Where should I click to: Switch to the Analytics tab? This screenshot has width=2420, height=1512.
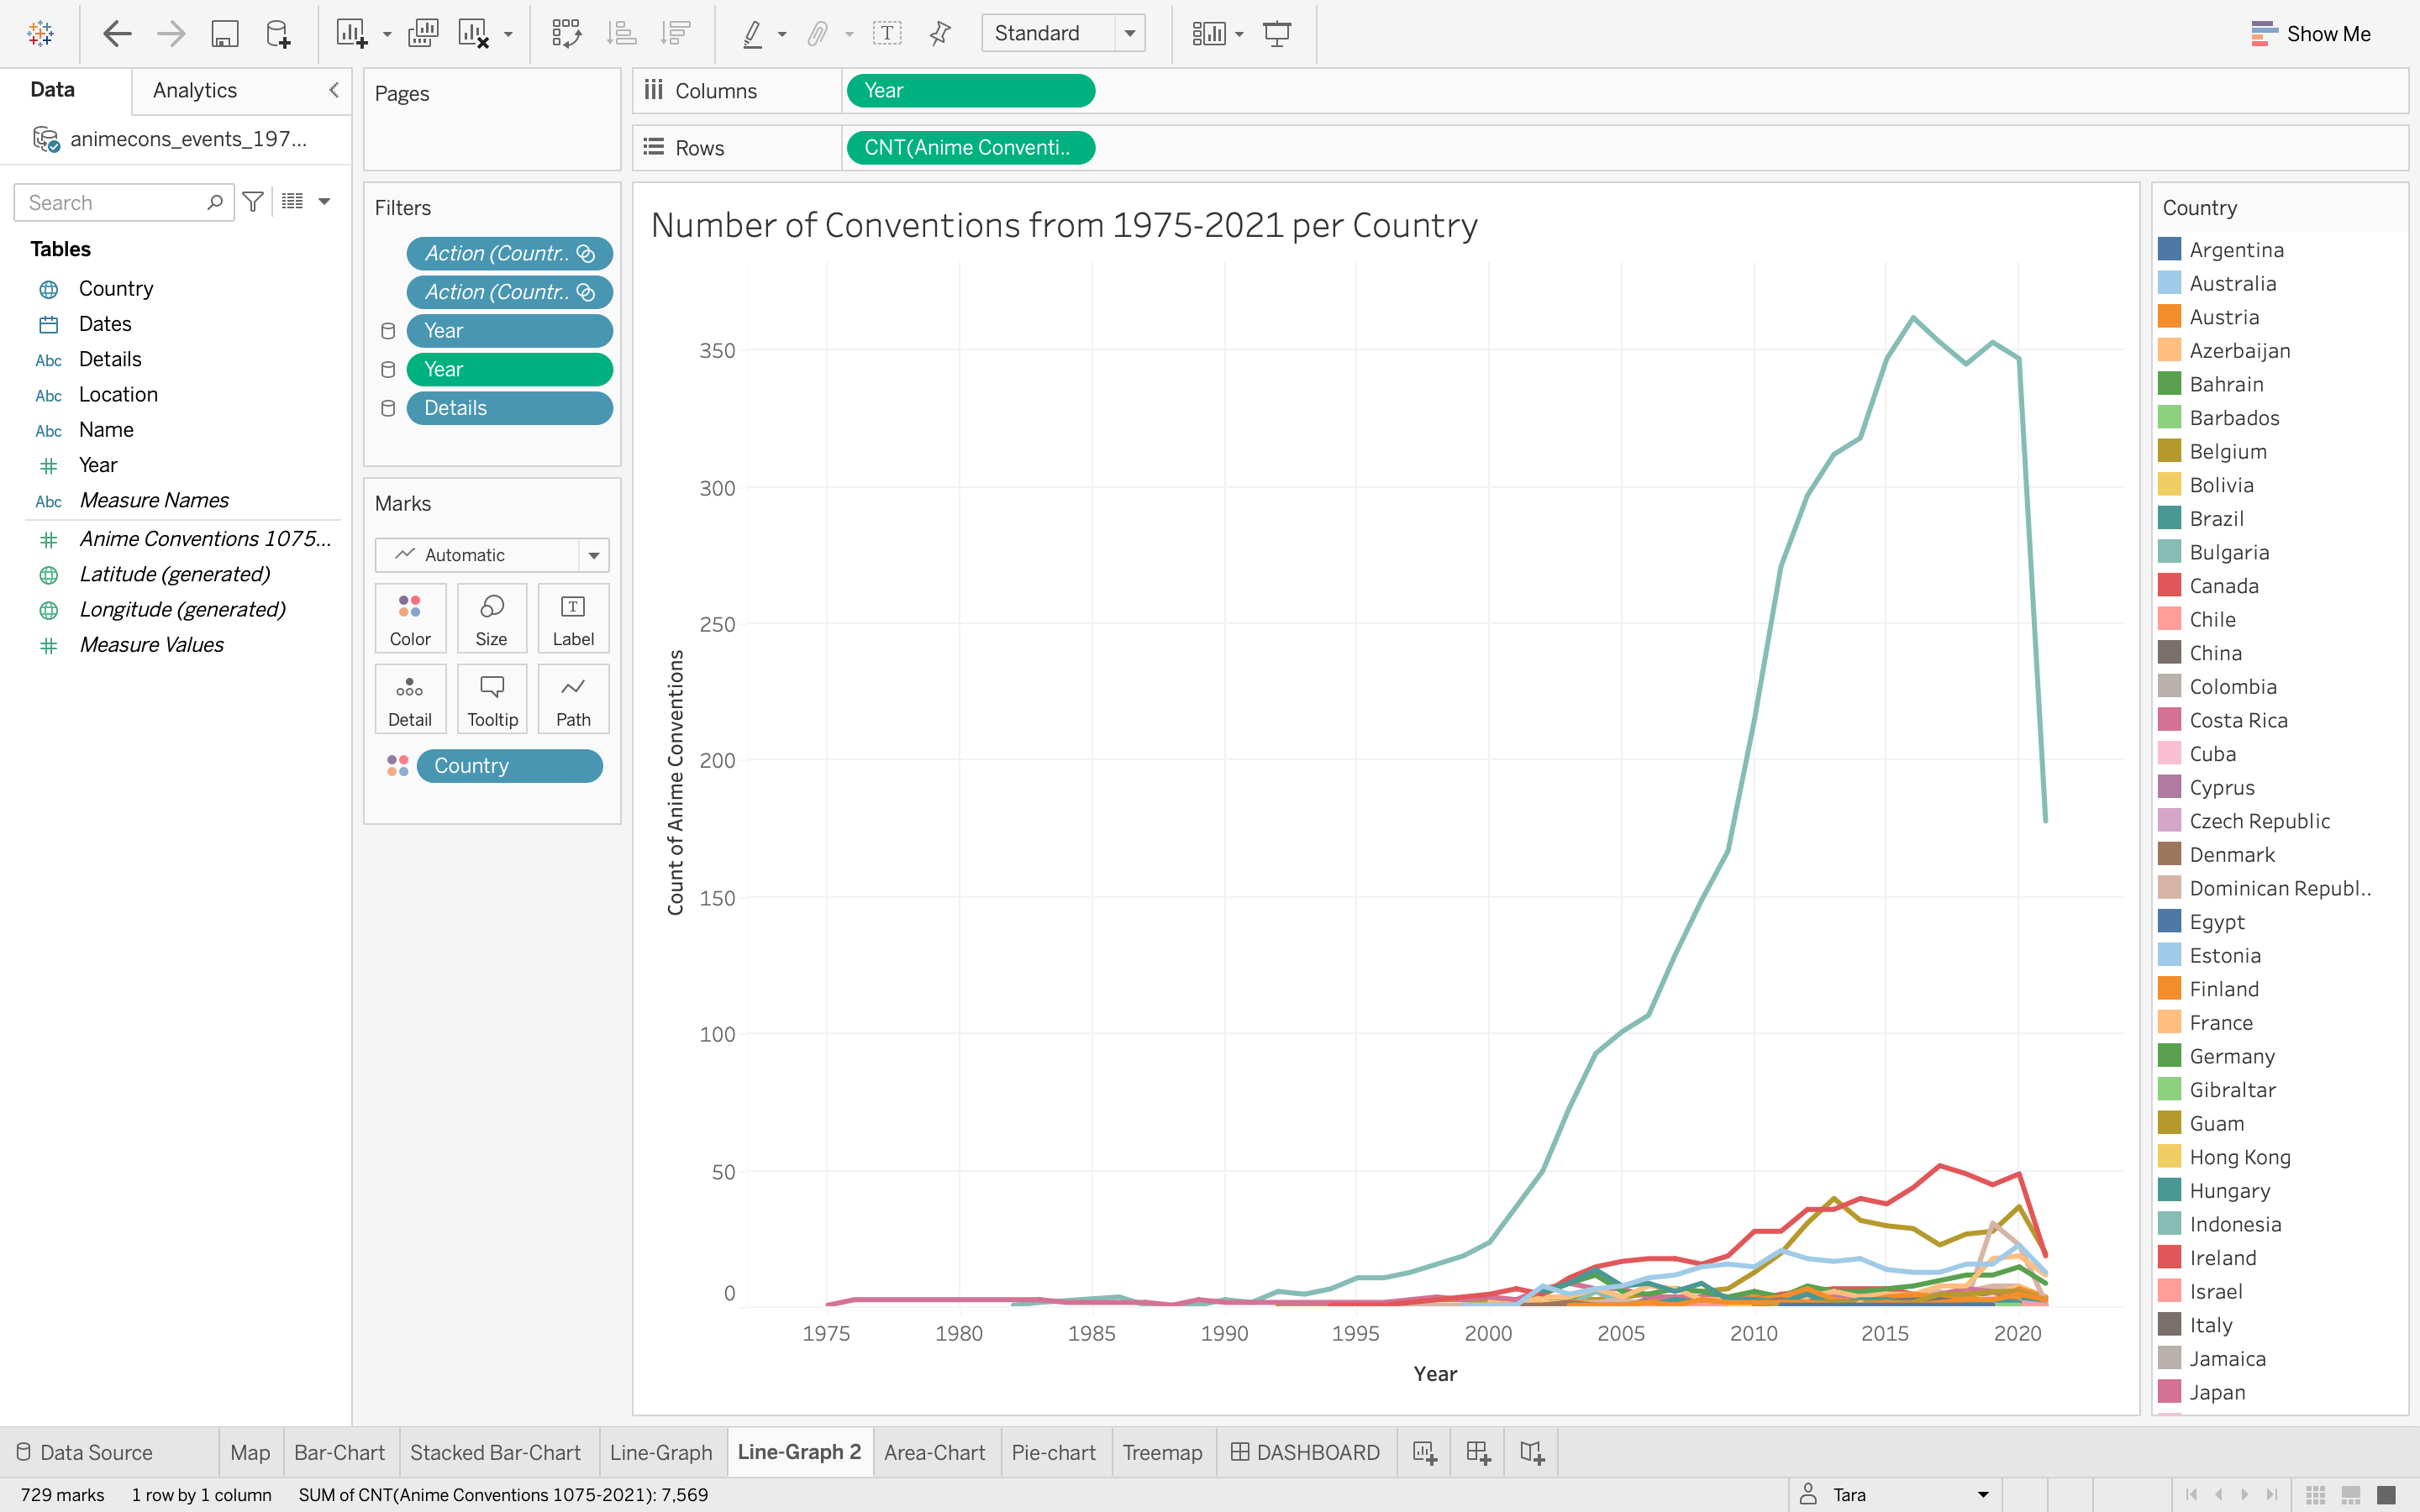(x=195, y=90)
